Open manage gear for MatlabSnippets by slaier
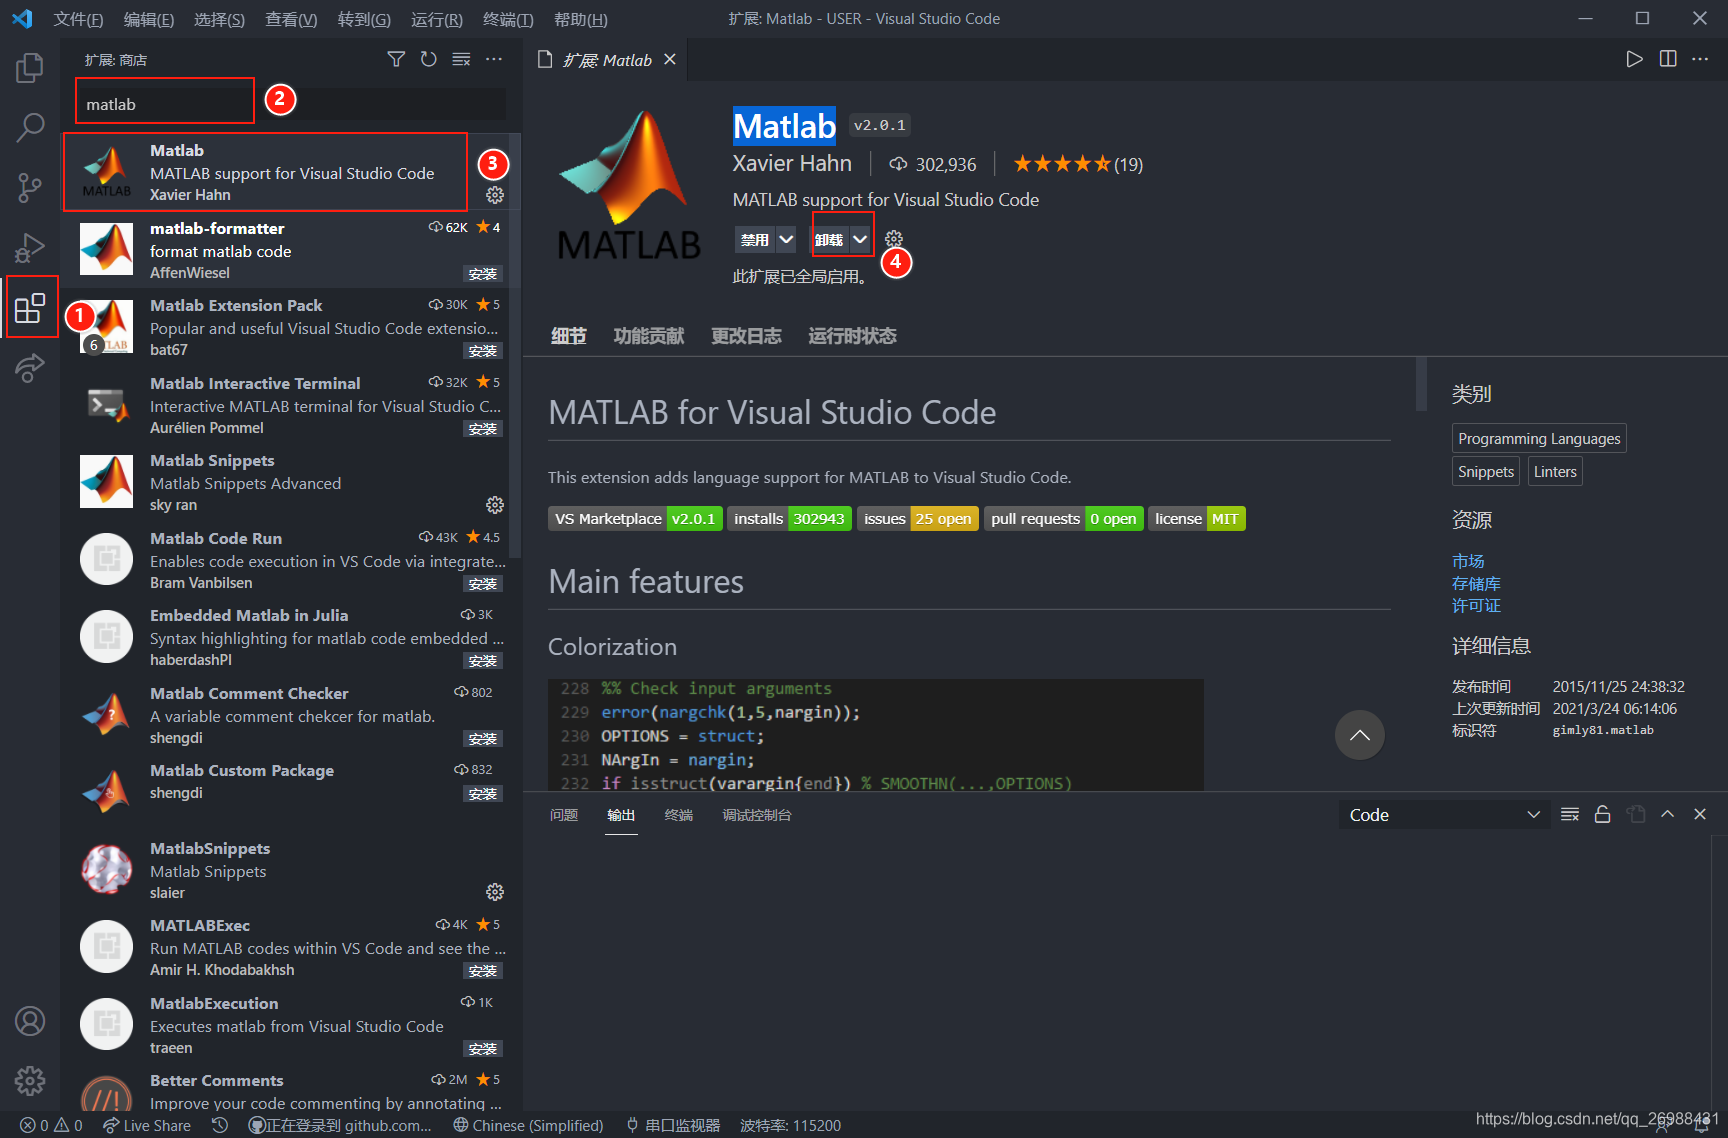 [x=495, y=892]
